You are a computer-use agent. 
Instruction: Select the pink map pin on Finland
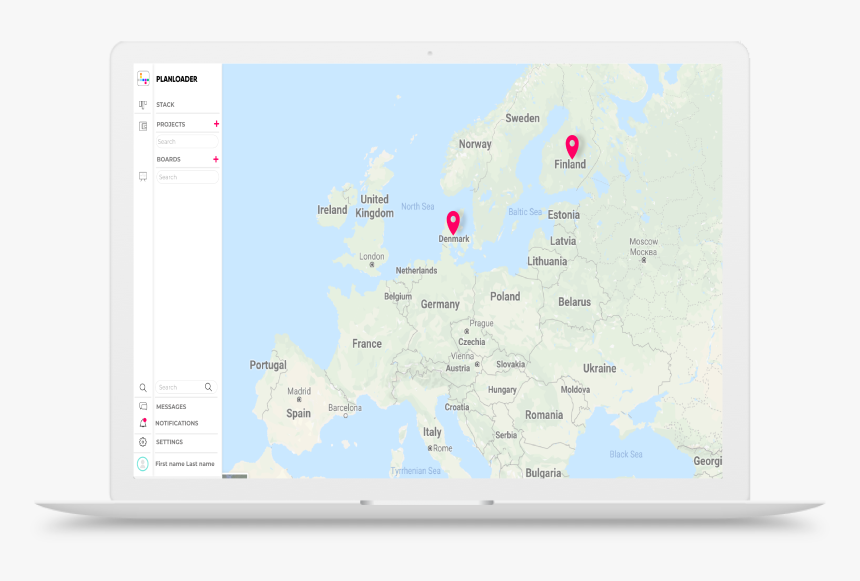click(572, 146)
